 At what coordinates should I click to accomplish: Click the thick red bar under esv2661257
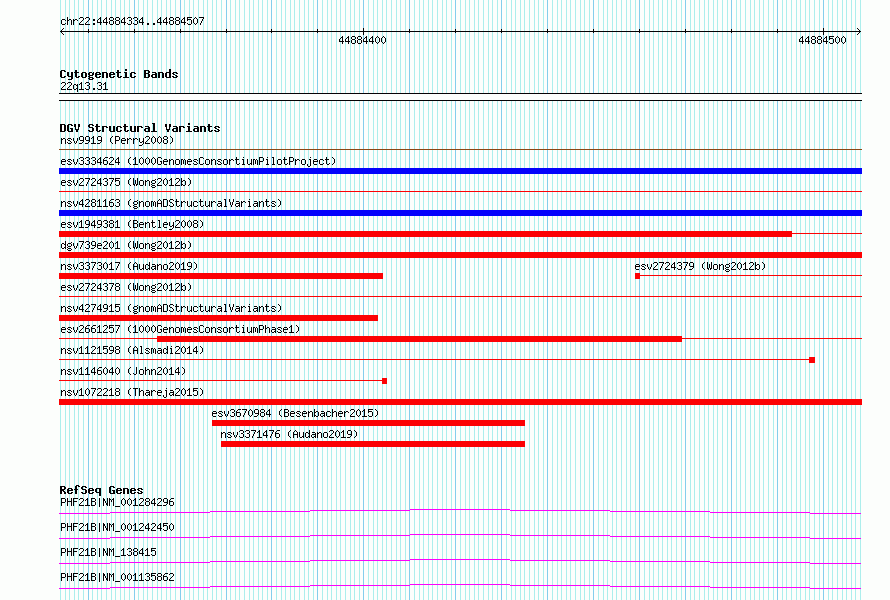[x=419, y=339]
